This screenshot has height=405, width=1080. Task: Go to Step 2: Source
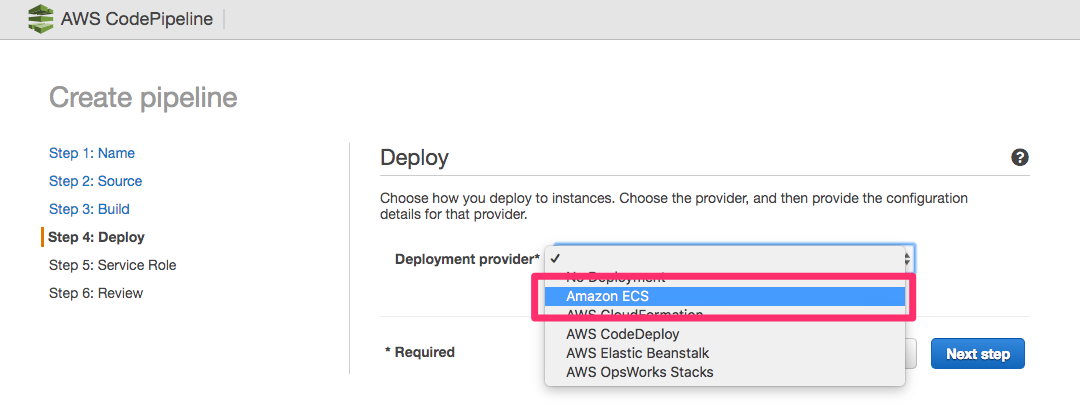pos(95,181)
